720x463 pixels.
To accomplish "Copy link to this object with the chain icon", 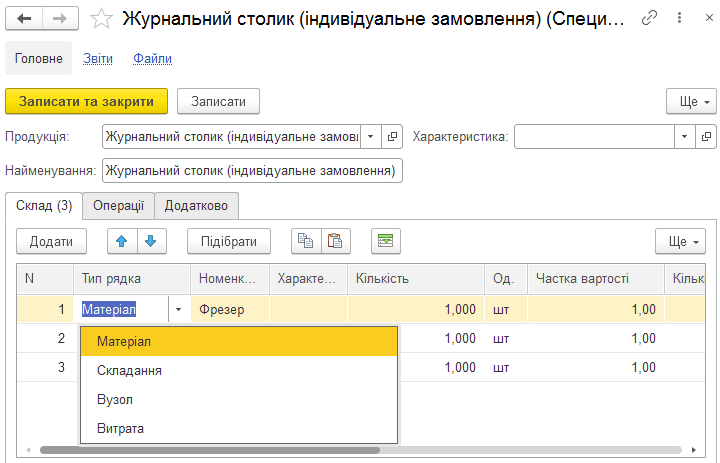I will coord(649,18).
